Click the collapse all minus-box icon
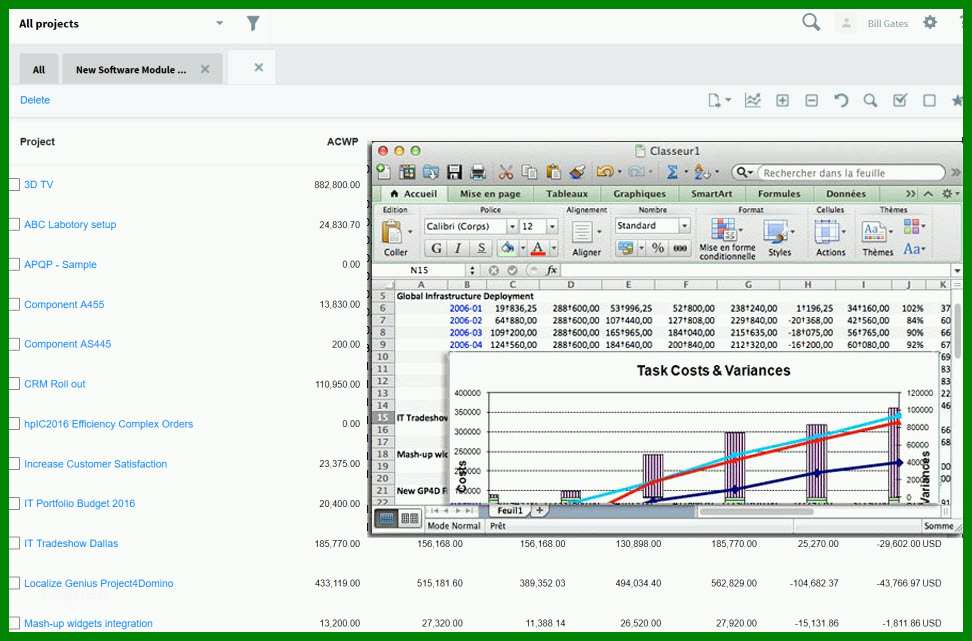972x641 pixels. [x=811, y=100]
